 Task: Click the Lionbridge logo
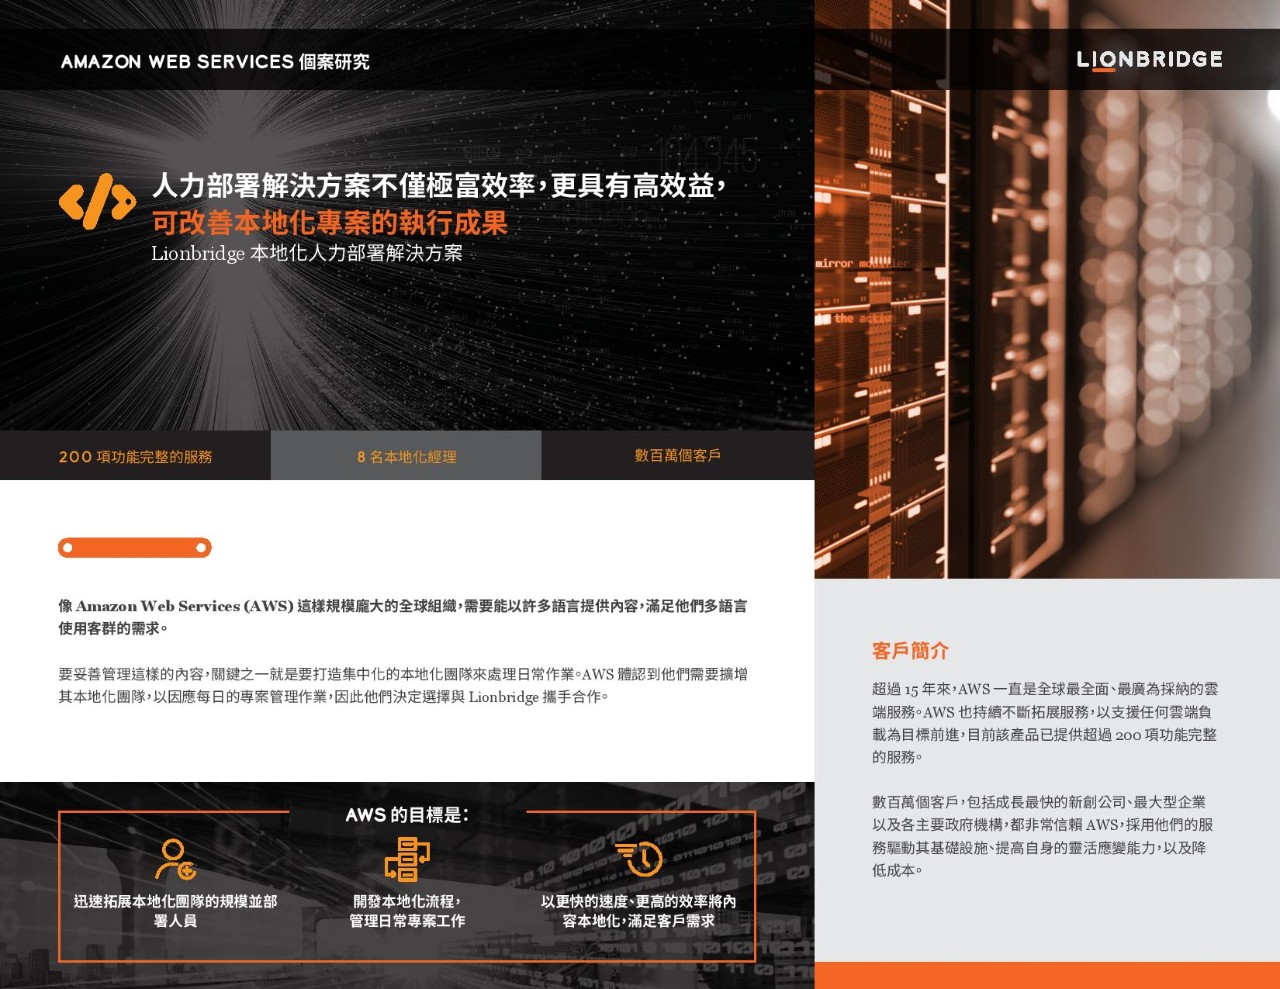pos(1149,60)
